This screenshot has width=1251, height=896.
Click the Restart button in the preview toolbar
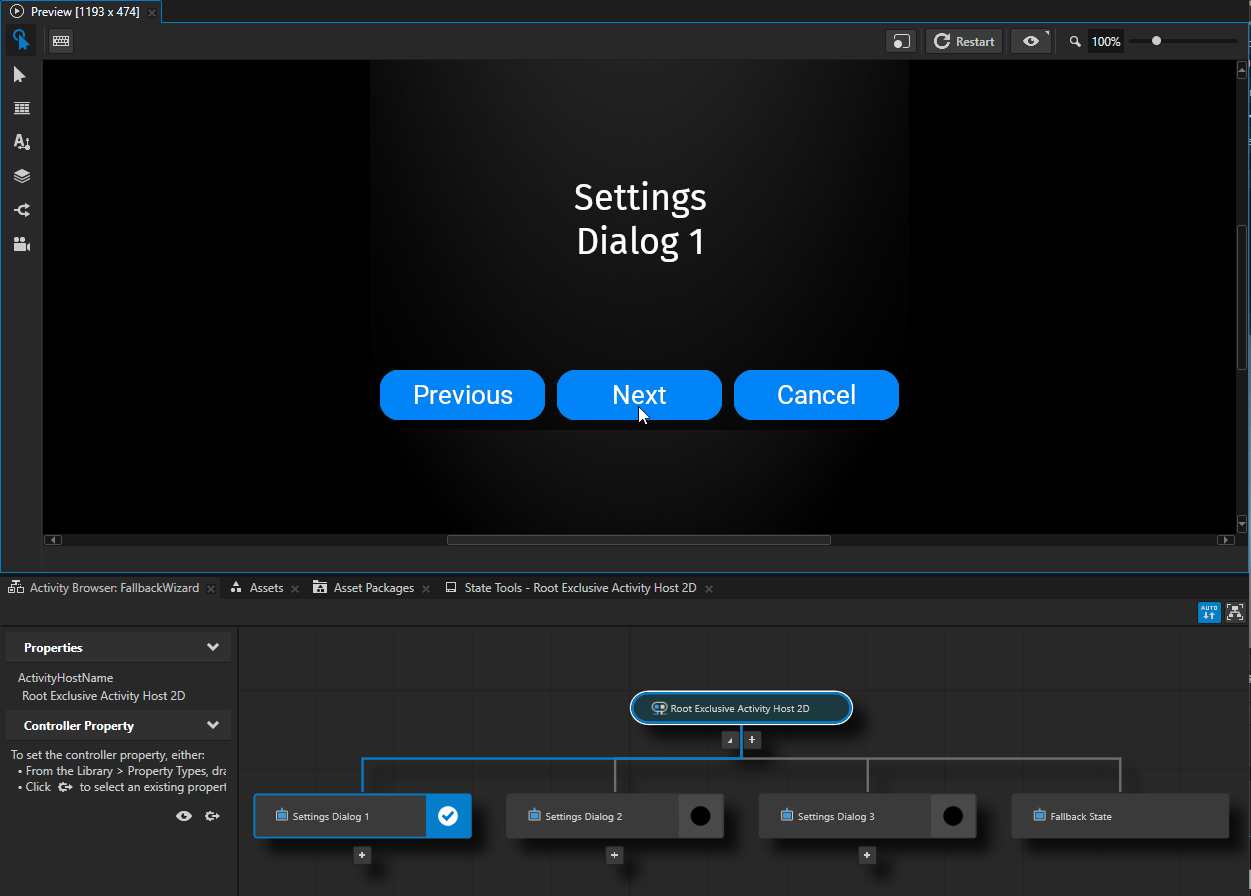point(962,40)
